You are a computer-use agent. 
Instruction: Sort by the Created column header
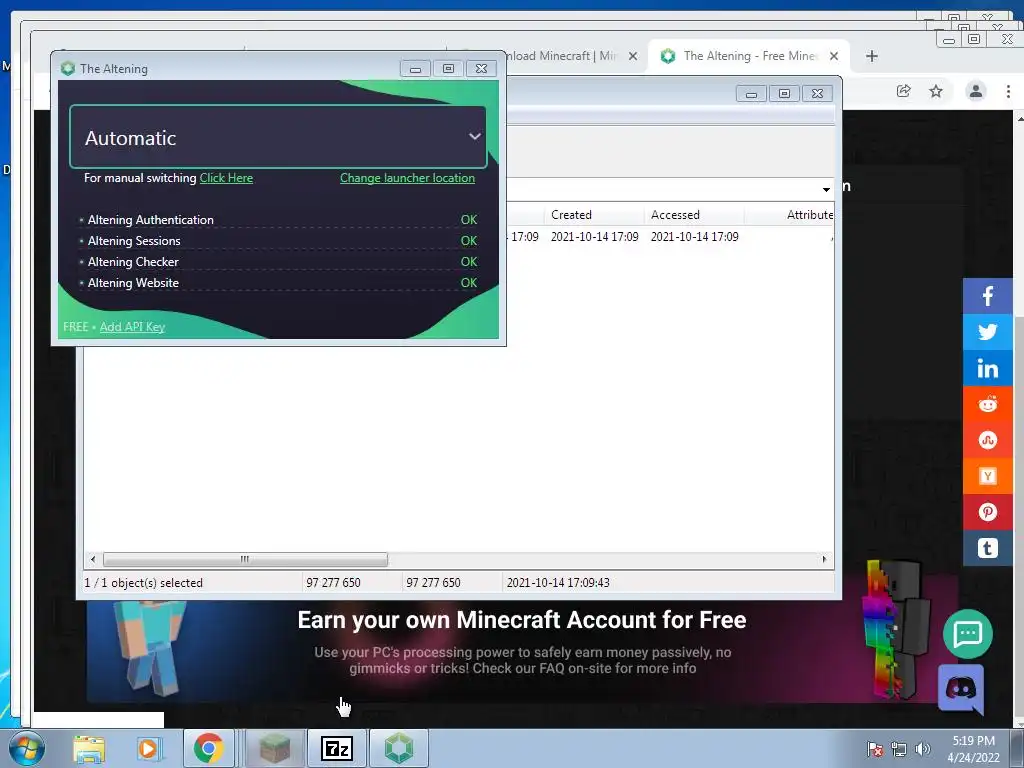tap(594, 215)
